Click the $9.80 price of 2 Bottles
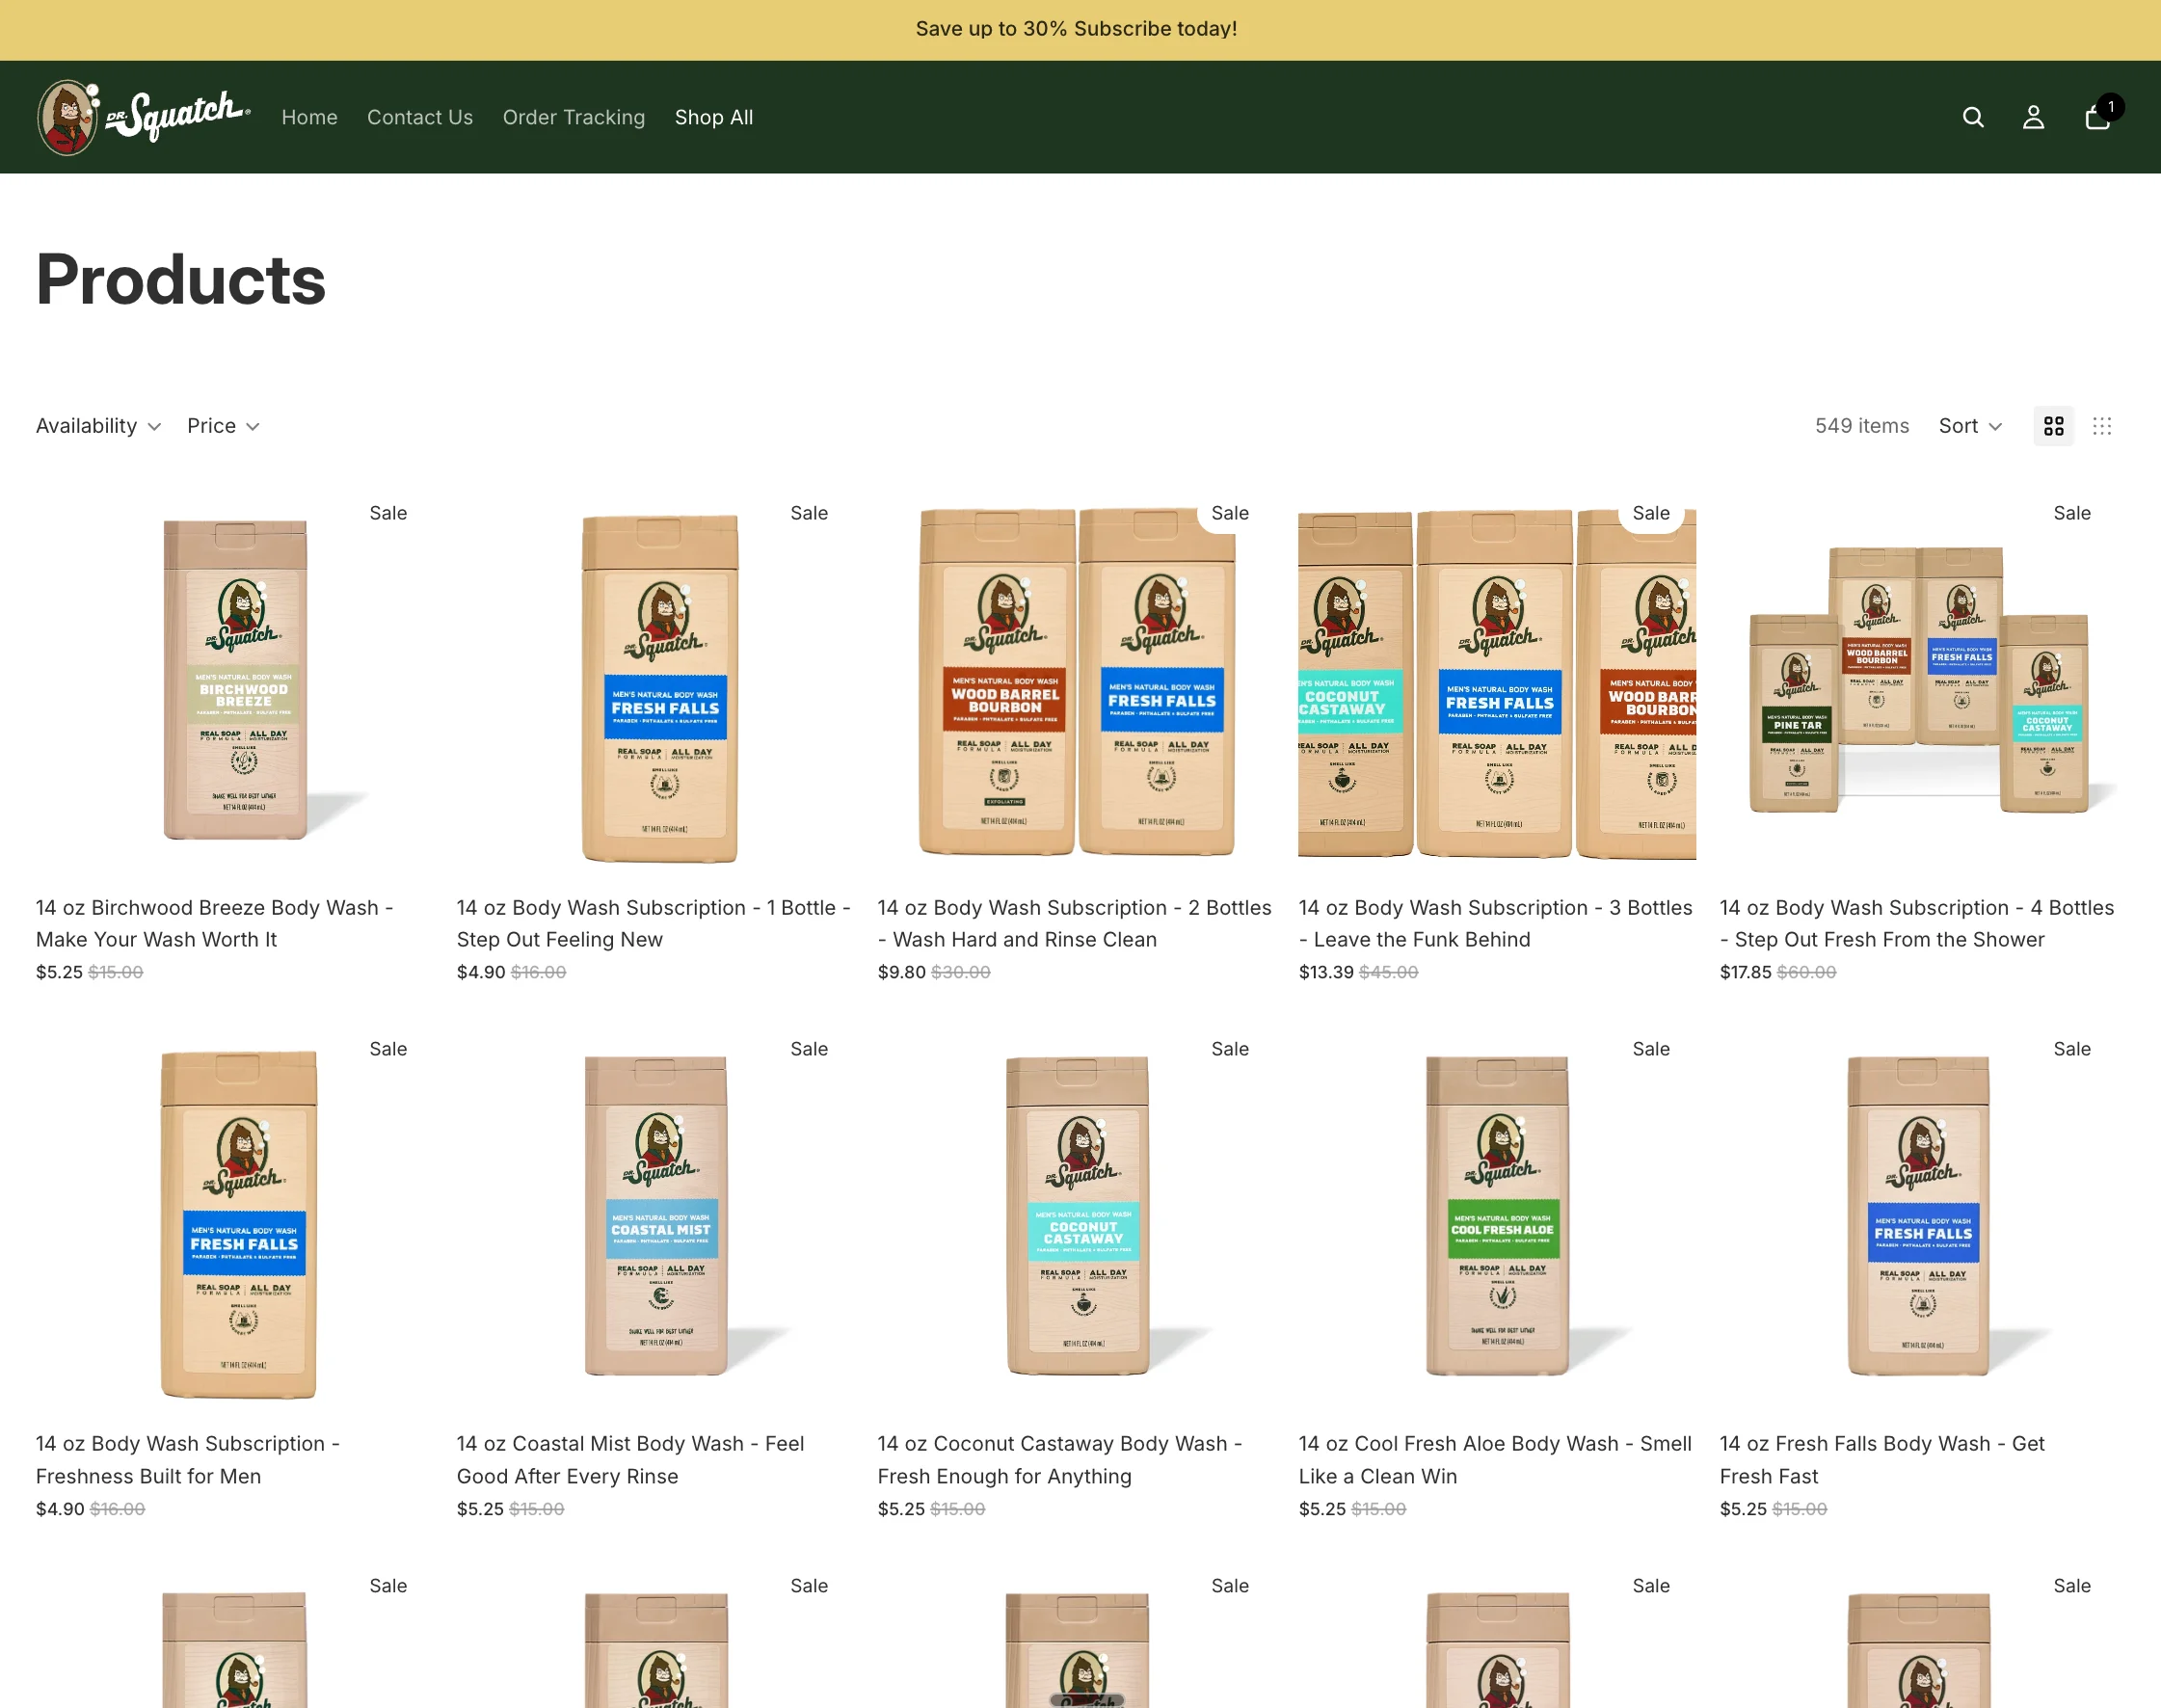Screen dimensions: 2161x1708 tap(902, 972)
